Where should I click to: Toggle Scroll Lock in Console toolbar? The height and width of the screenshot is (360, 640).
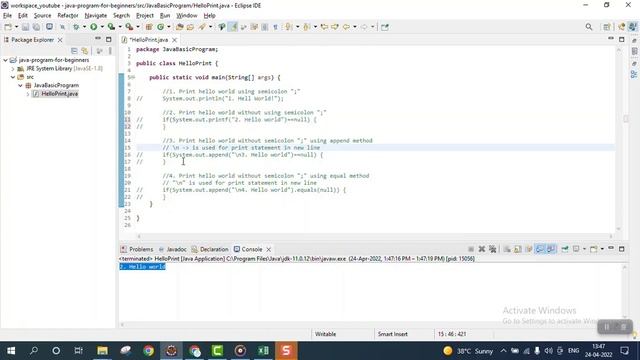tap(518, 249)
